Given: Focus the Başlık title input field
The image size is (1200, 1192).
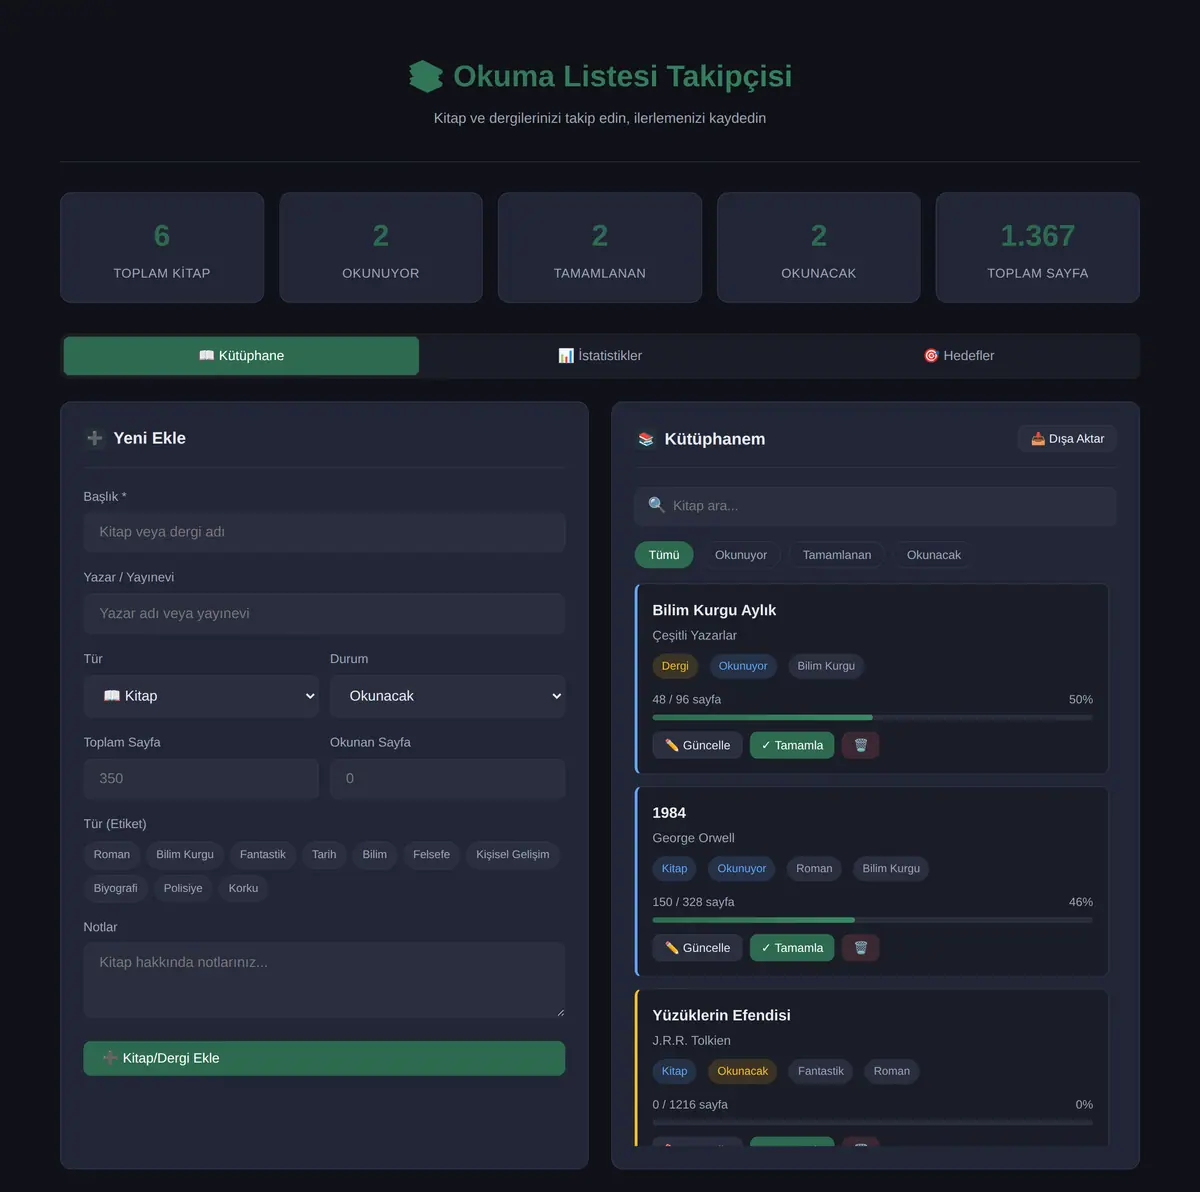Looking at the screenshot, I should coord(324,532).
